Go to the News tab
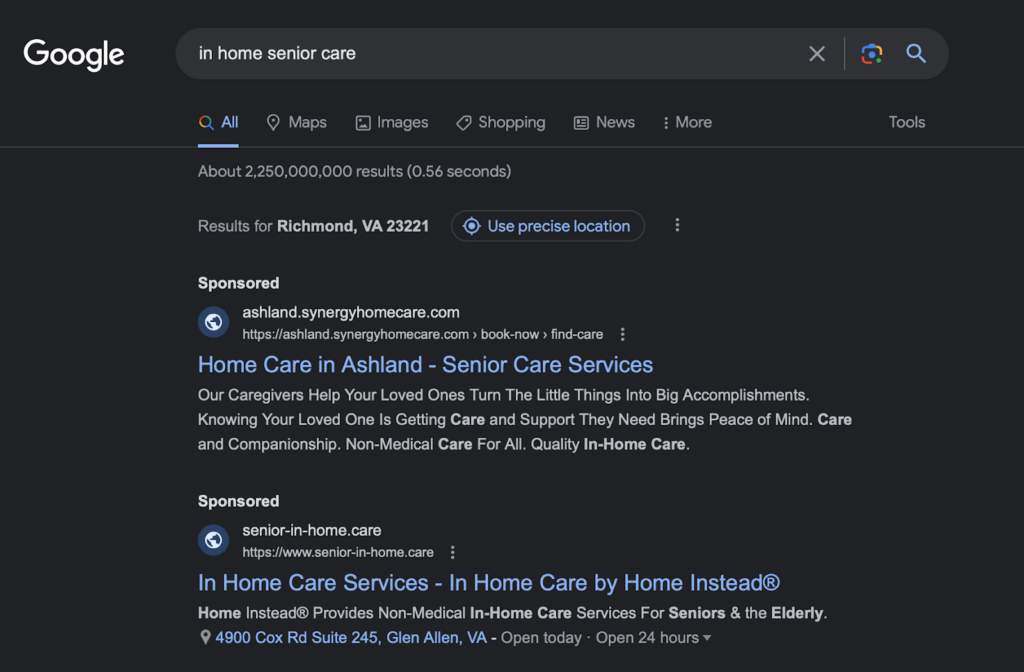Screen dimensions: 1024x672 tap(604, 122)
